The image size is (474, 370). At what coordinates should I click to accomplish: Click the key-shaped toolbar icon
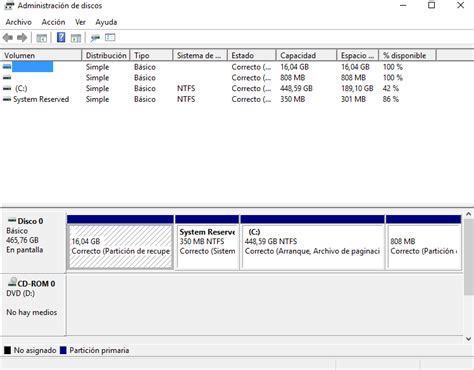coord(95,38)
